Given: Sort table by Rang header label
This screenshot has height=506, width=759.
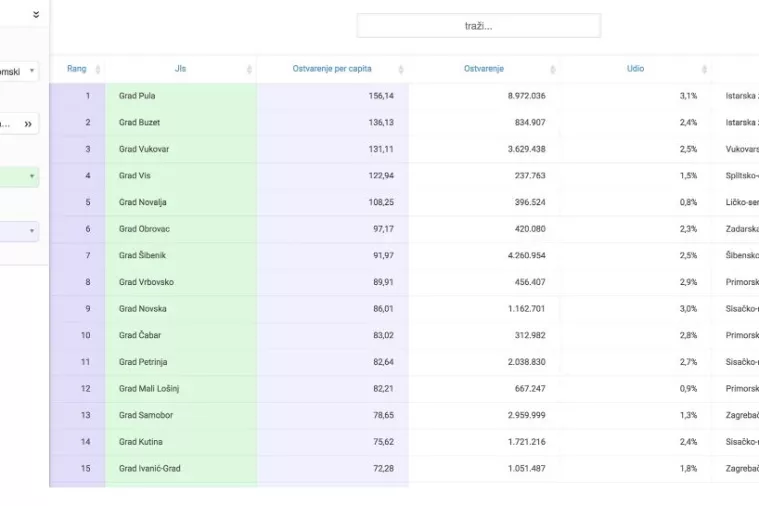Looking at the screenshot, I should 76,69.
